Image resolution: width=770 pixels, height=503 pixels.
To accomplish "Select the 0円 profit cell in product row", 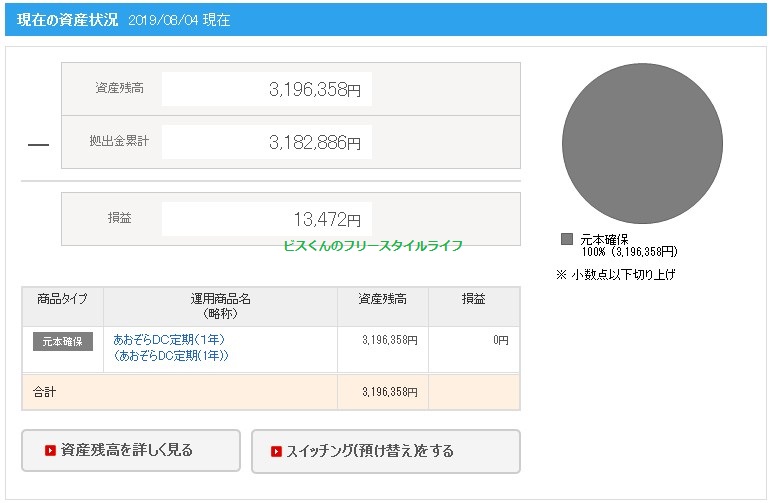I will (x=501, y=340).
